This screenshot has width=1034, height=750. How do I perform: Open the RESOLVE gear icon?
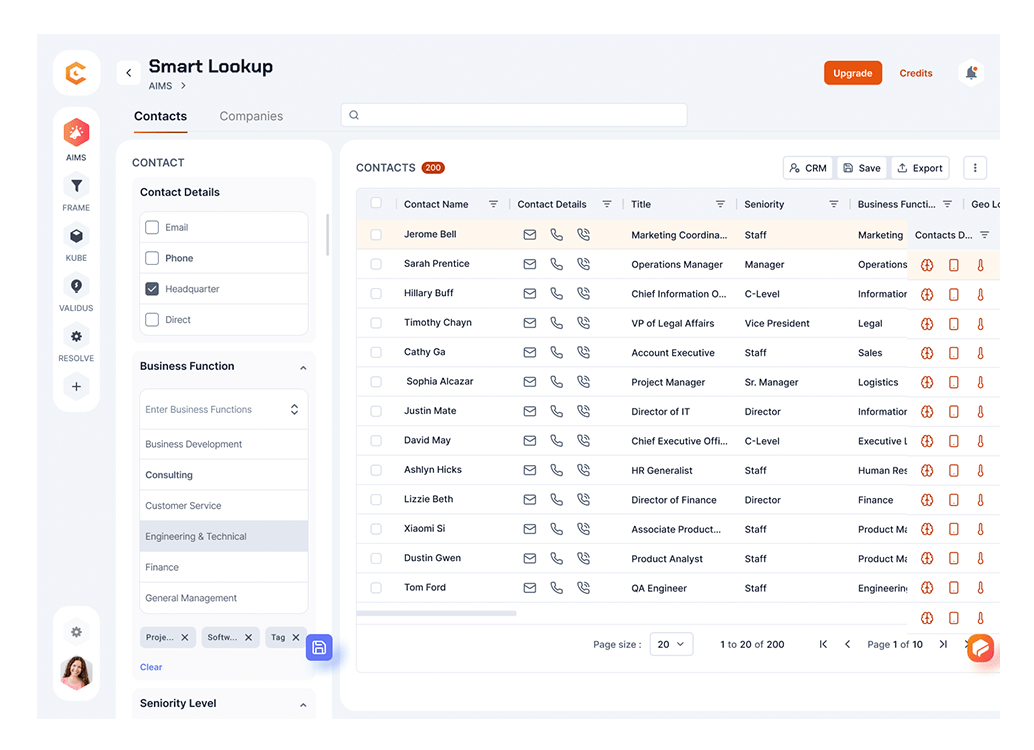(x=76, y=337)
